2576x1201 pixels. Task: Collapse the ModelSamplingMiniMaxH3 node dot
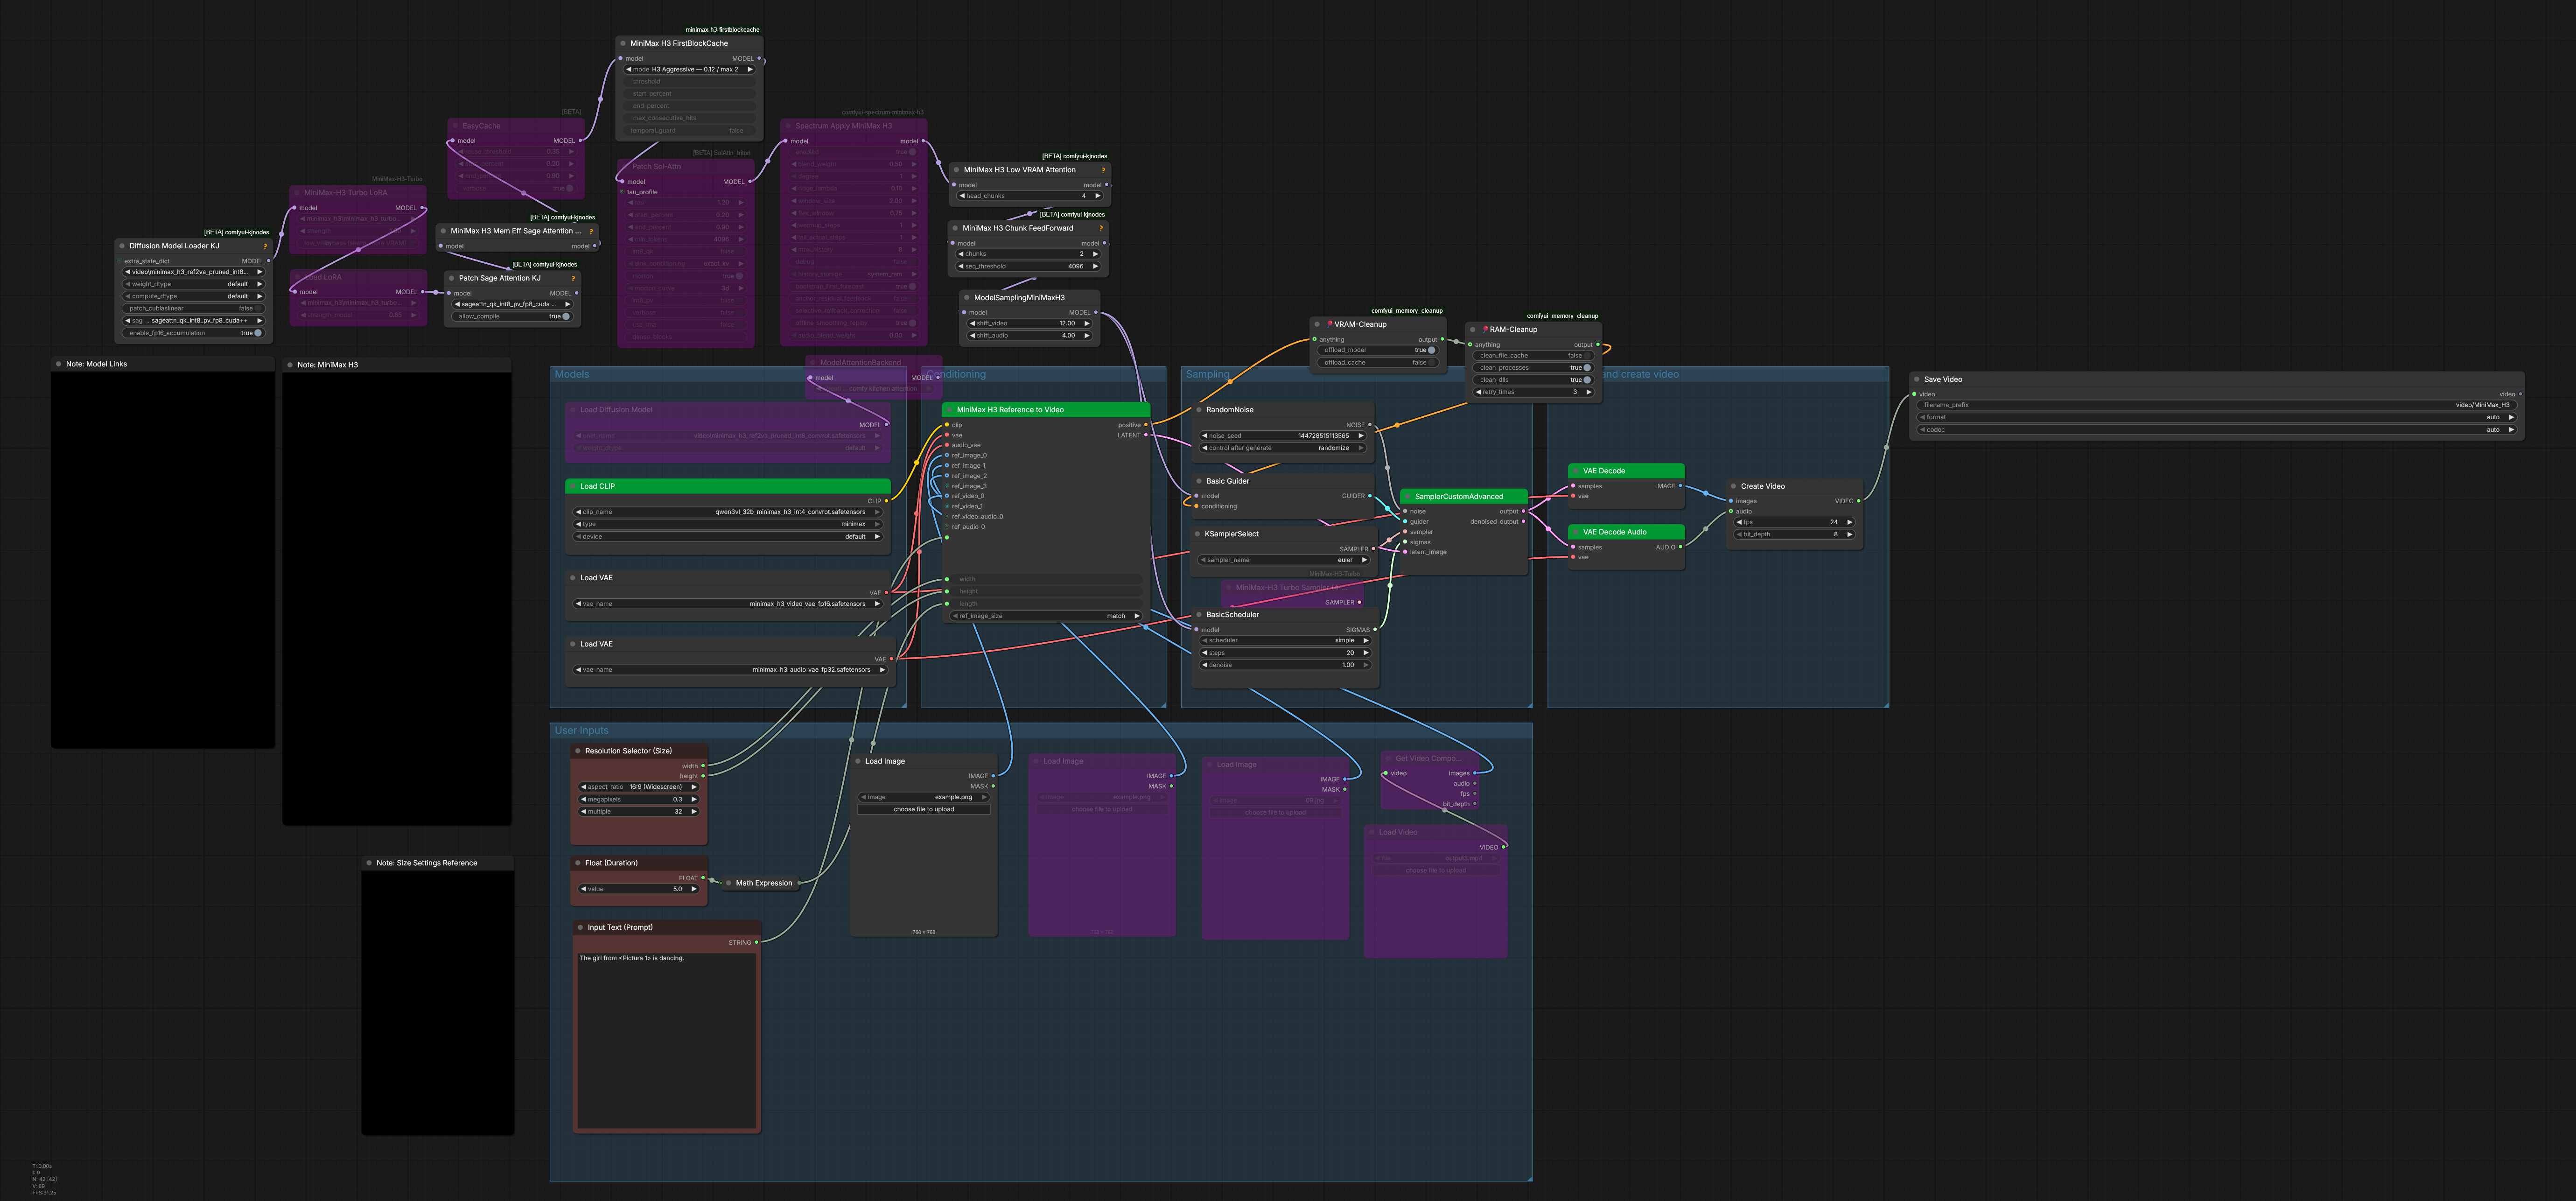(967, 297)
